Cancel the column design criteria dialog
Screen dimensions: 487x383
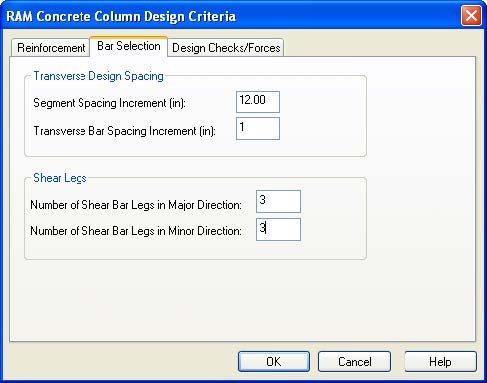(354, 362)
